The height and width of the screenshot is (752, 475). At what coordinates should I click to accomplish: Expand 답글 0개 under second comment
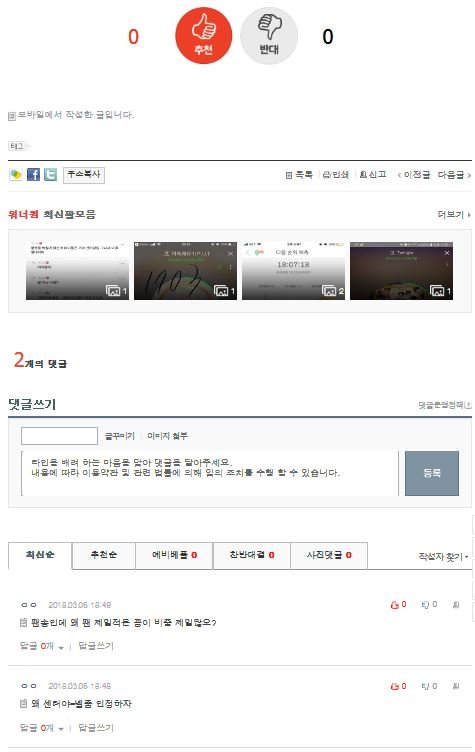pos(42,728)
